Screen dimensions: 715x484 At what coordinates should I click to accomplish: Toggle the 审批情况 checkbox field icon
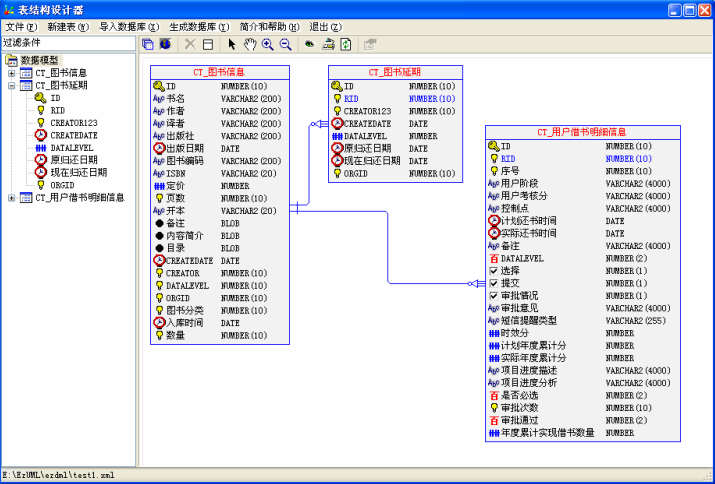[x=493, y=296]
